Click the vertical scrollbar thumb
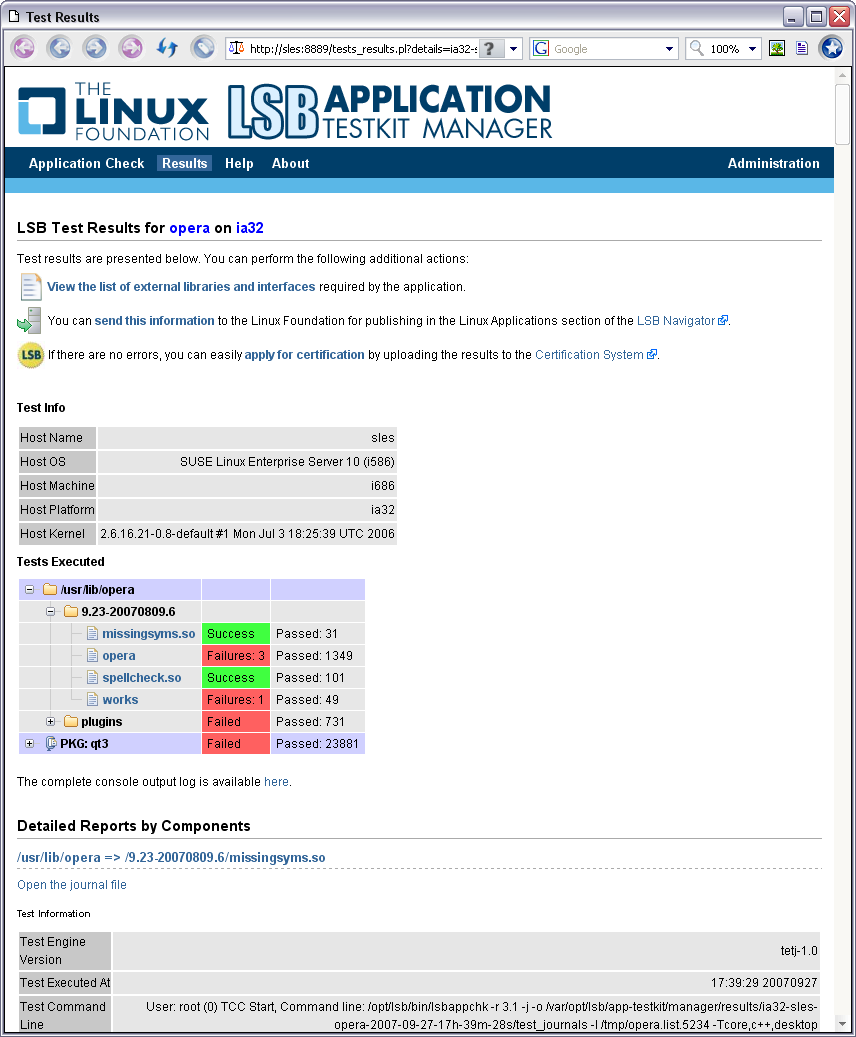Viewport: 856px width, 1037px height. (x=842, y=114)
